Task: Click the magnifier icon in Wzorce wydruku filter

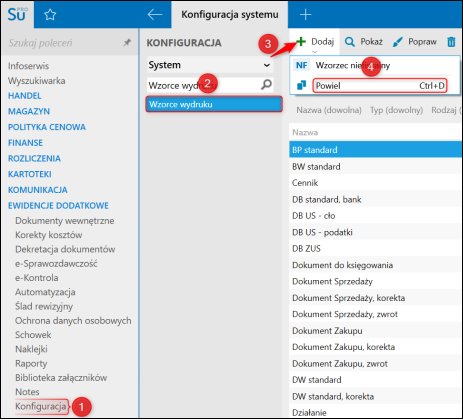Action: (266, 85)
